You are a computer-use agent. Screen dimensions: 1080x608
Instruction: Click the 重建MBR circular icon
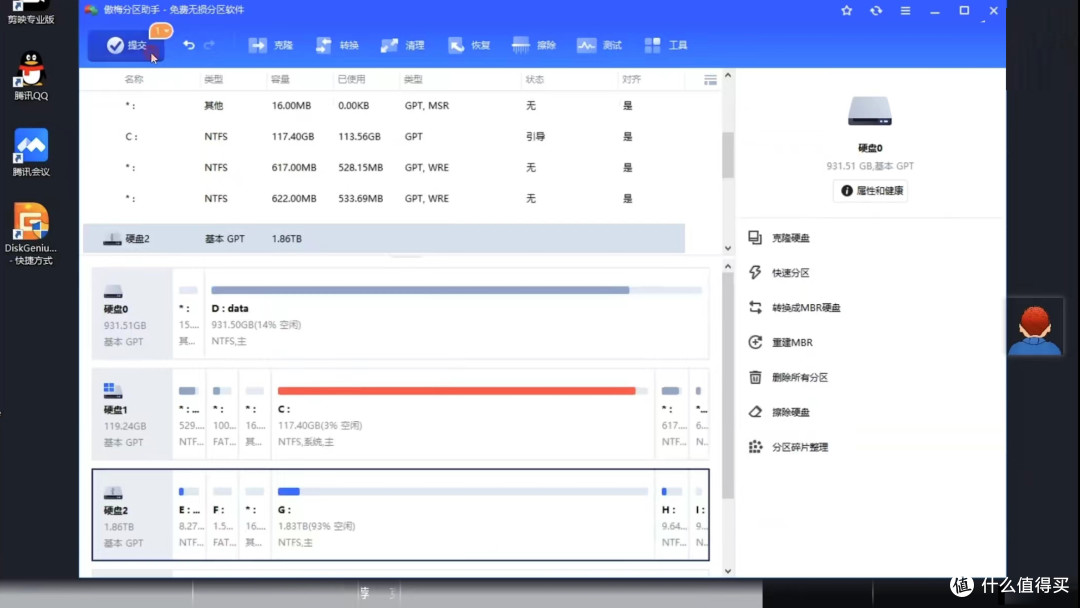[755, 342]
